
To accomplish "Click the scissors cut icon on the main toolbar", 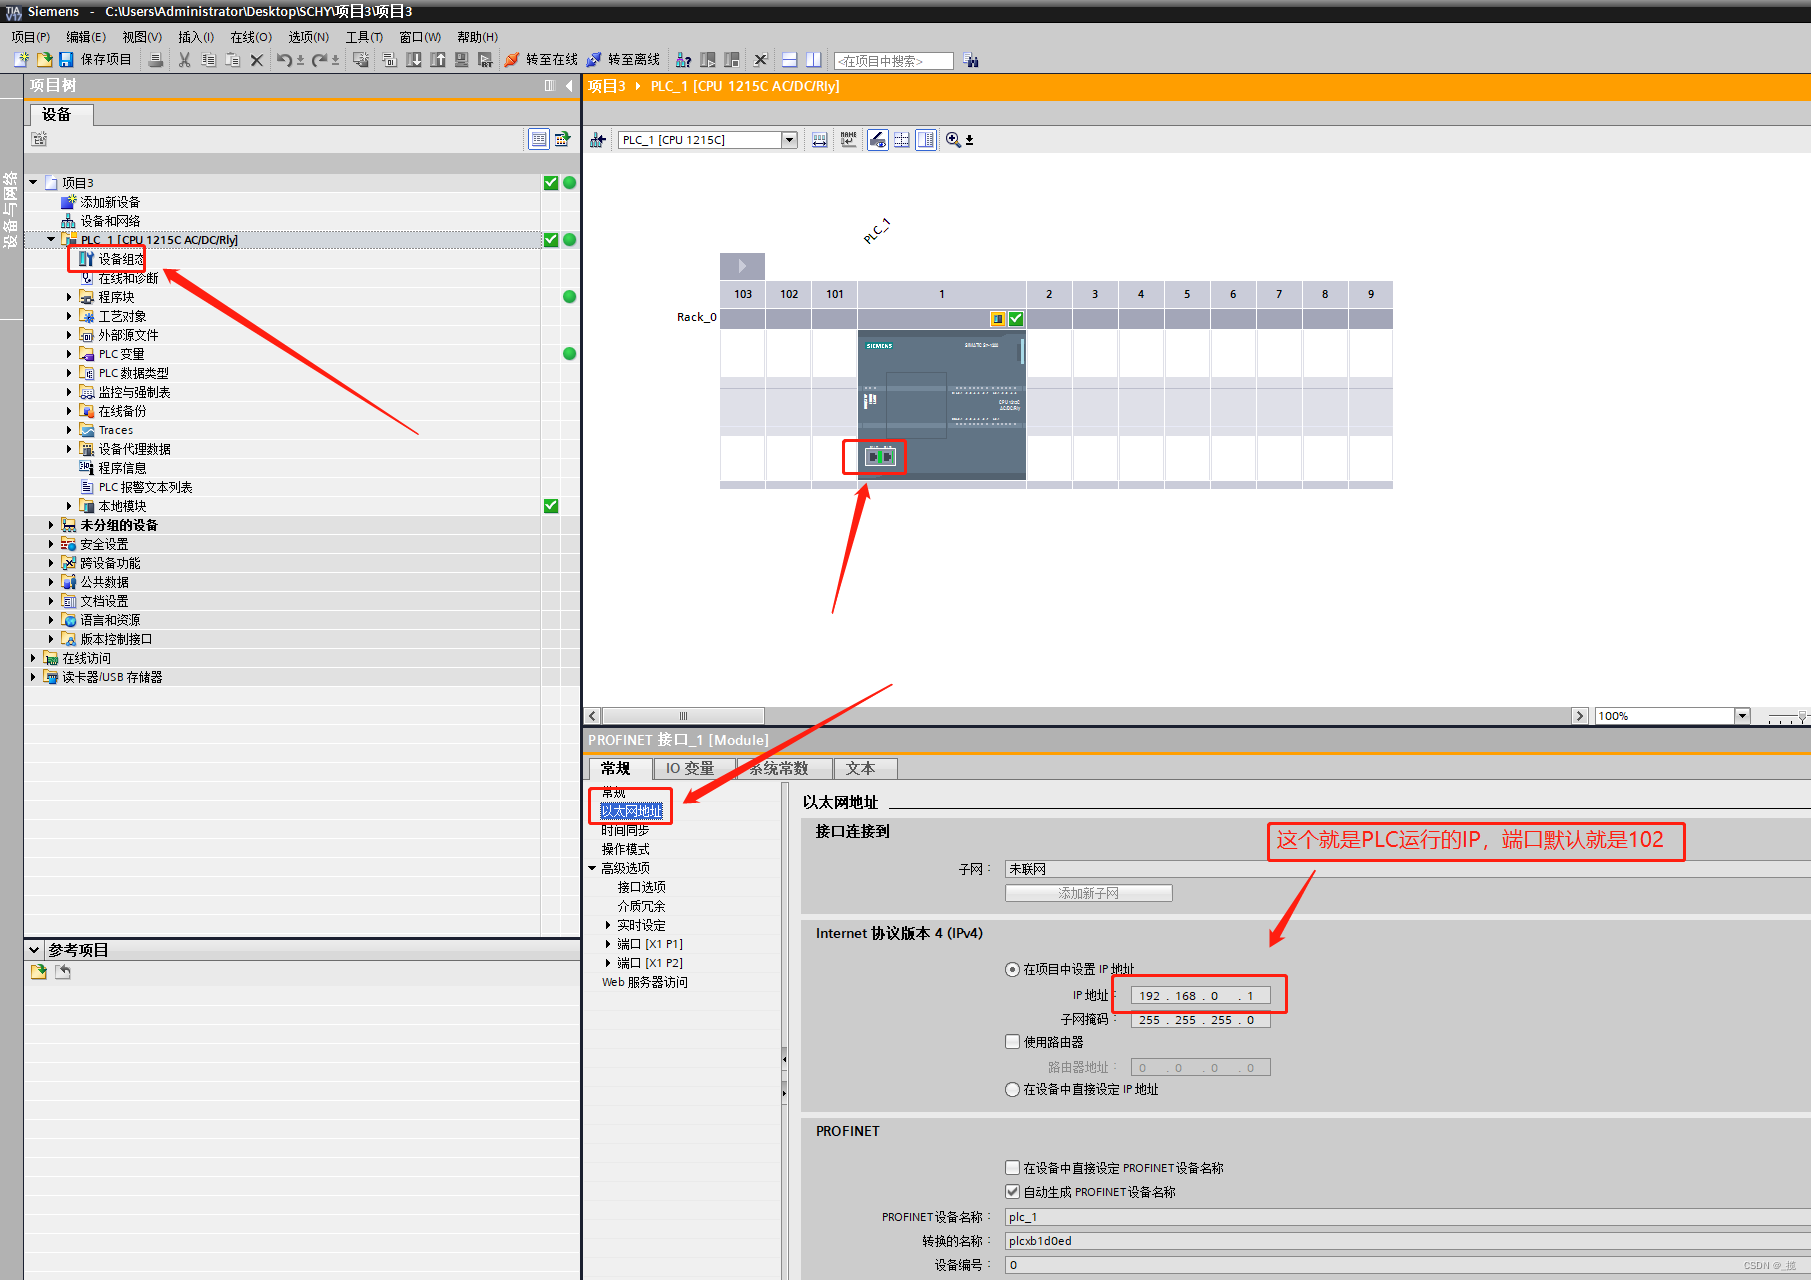I will pos(183,59).
